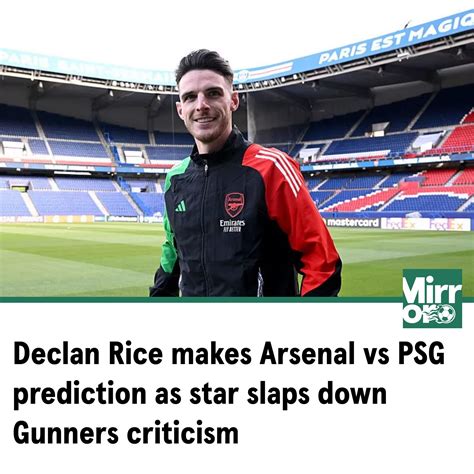The image size is (474, 474).
Task: Click the 'Gunners criticism' headline line
Action: pyautogui.click(x=126, y=433)
